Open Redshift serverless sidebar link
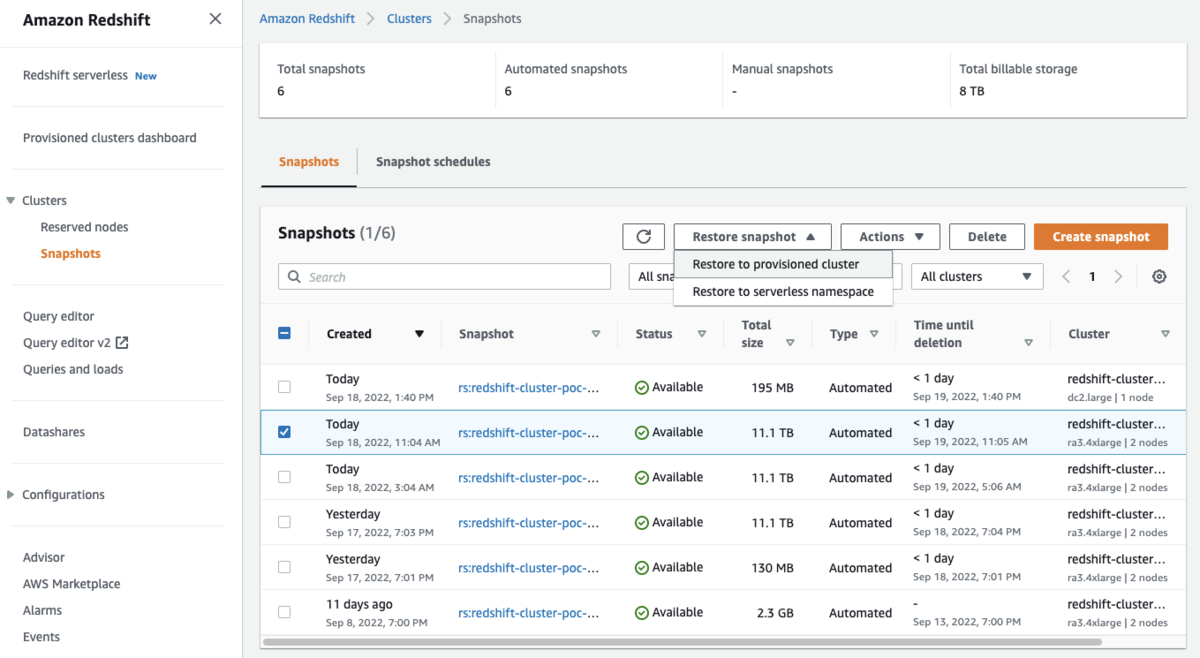The height and width of the screenshot is (658, 1200). (75, 75)
